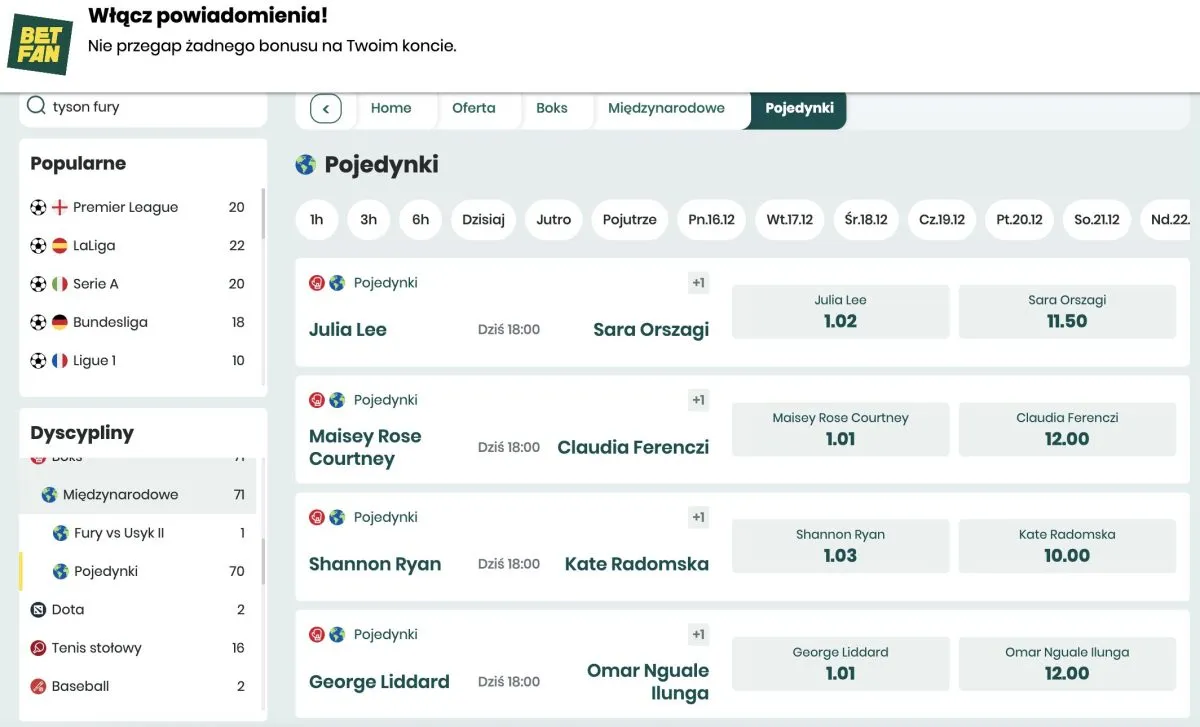
Task: Expand +1 markets for Shannon Ryan fight
Action: 698,517
